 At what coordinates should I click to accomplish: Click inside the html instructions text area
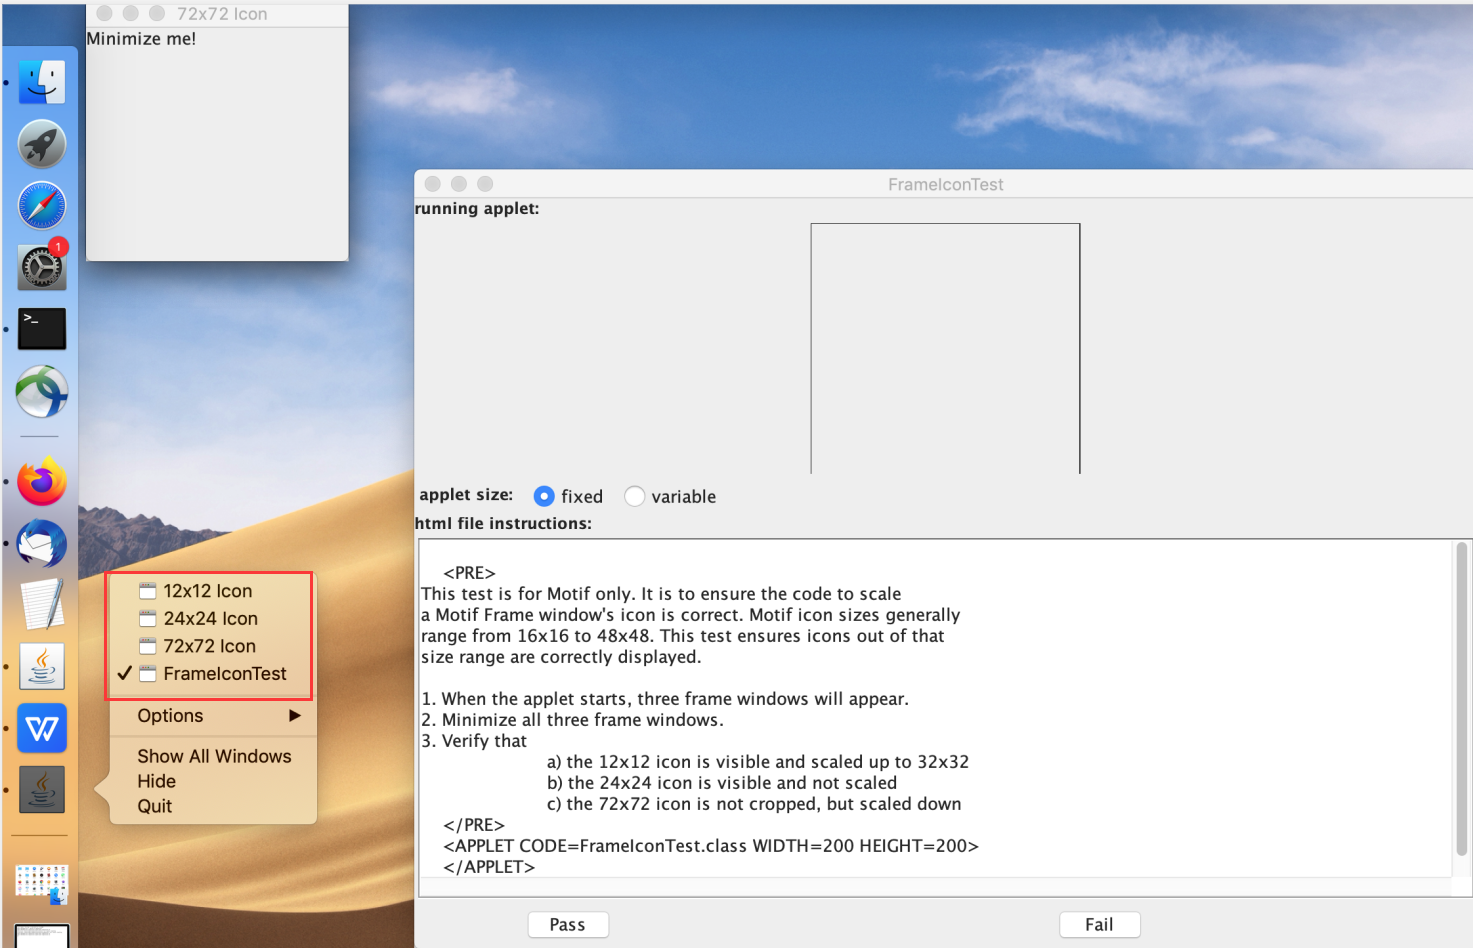pos(1100,700)
